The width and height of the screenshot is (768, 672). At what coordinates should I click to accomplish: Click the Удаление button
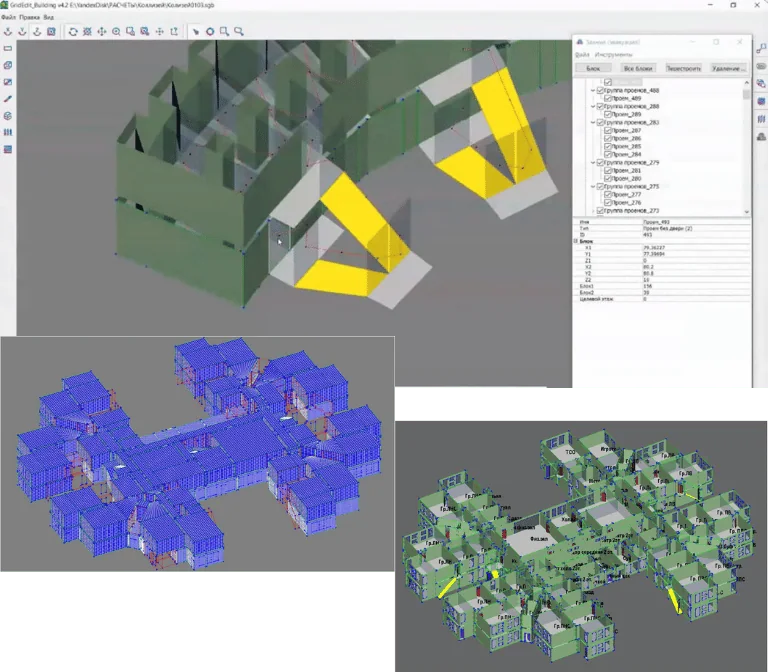click(x=729, y=68)
